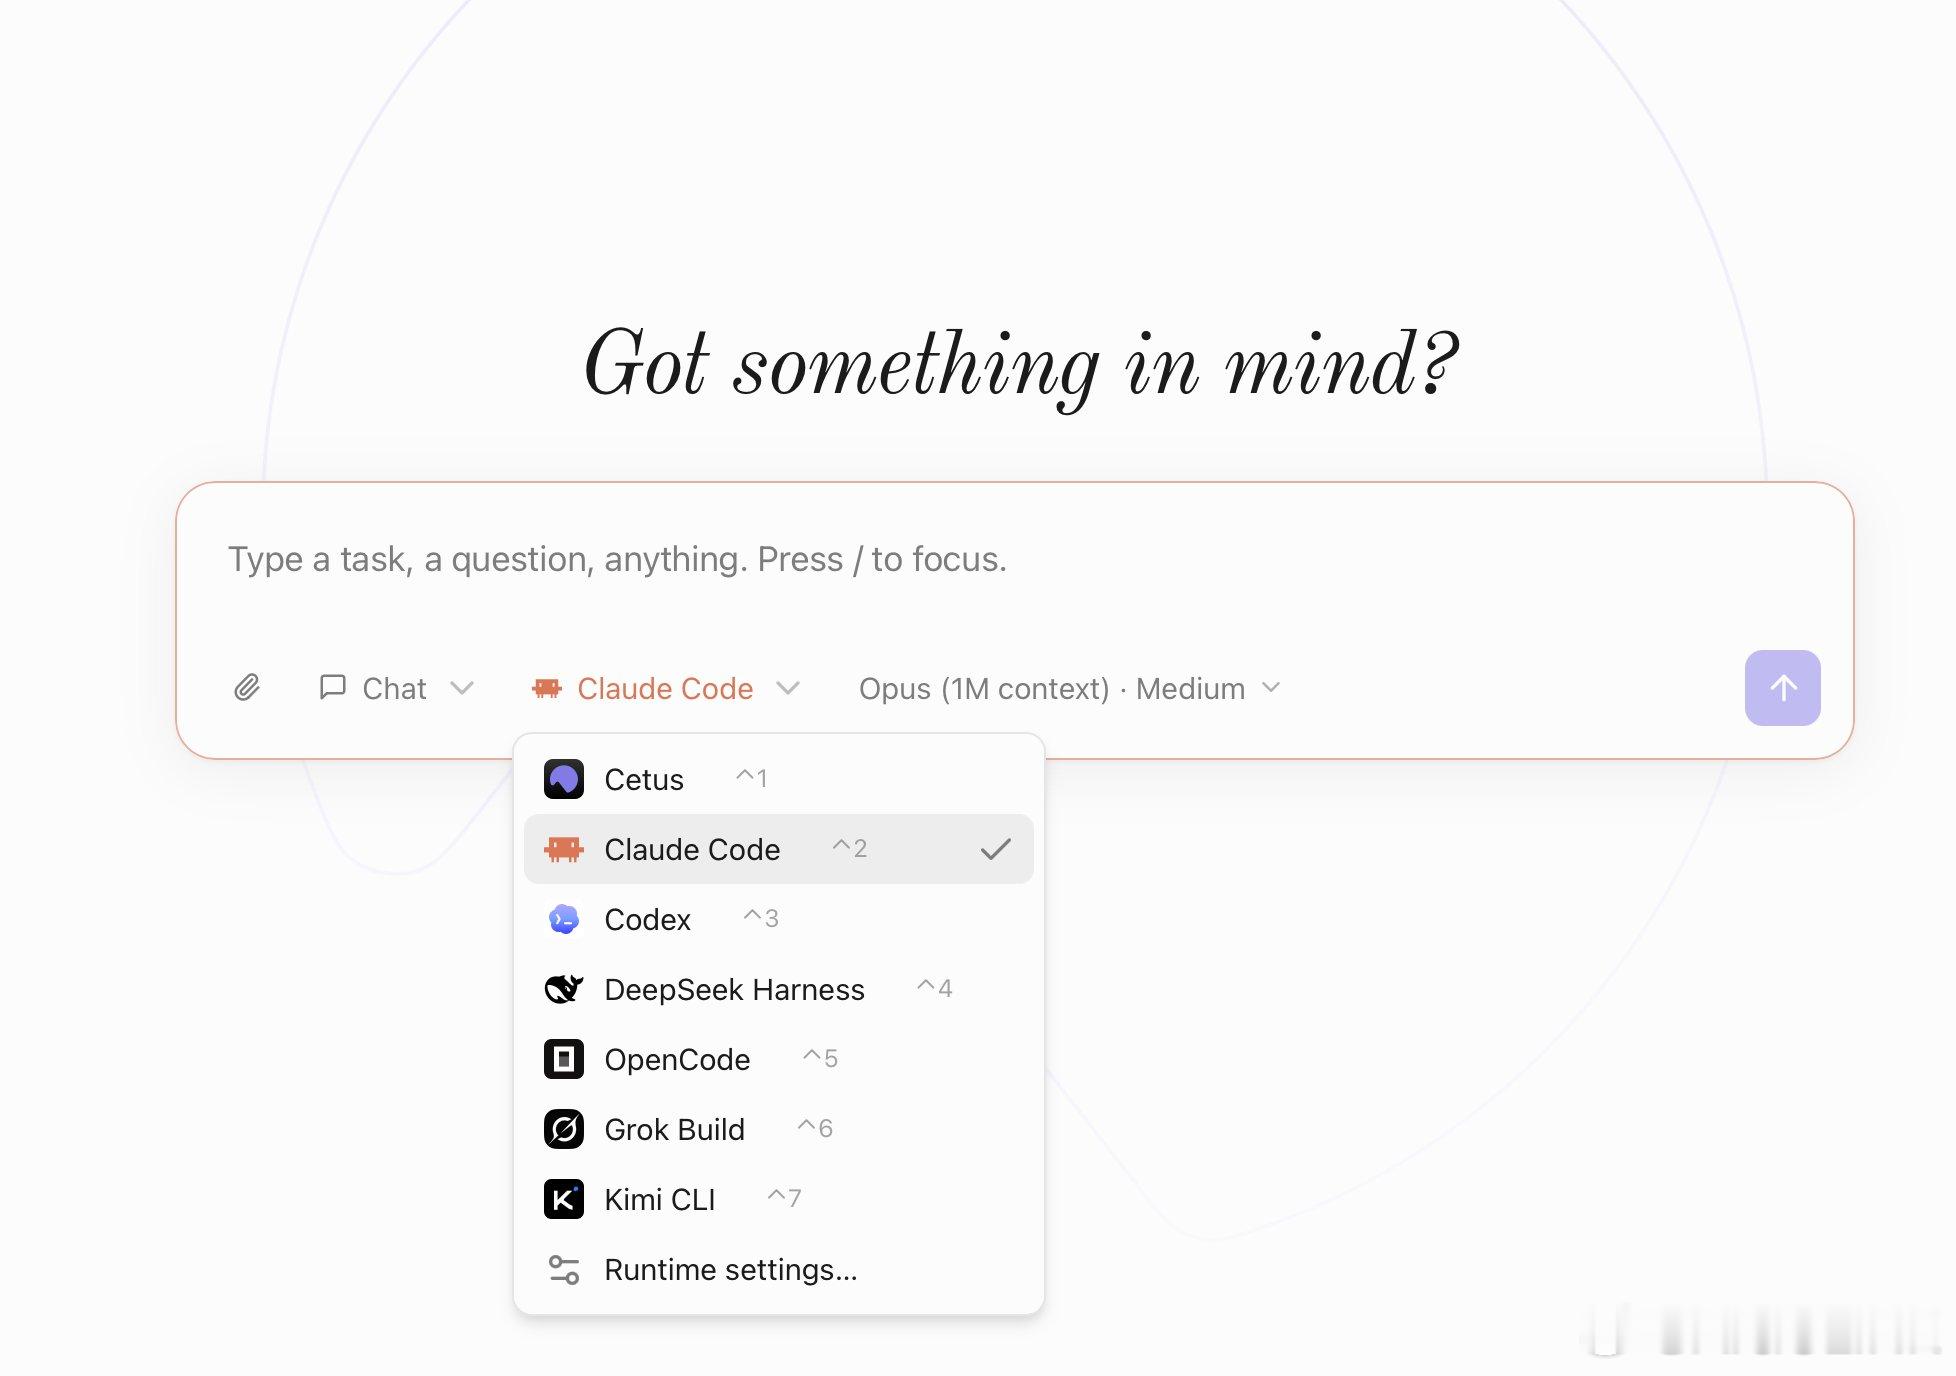Screen dimensions: 1956x1376
Task: Select Cetus from the runtime menu
Action: click(x=779, y=779)
